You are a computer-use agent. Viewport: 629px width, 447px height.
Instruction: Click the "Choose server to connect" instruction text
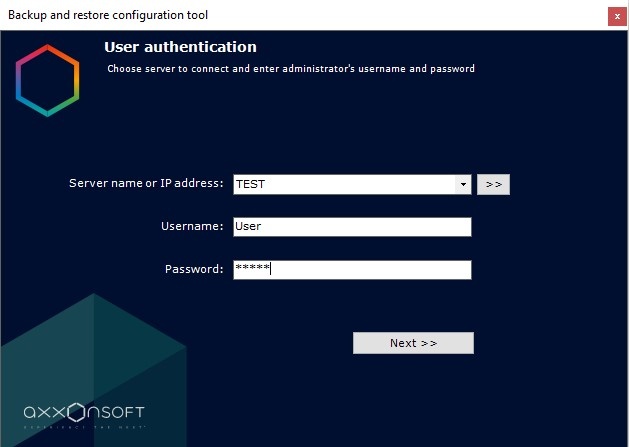tap(290, 69)
